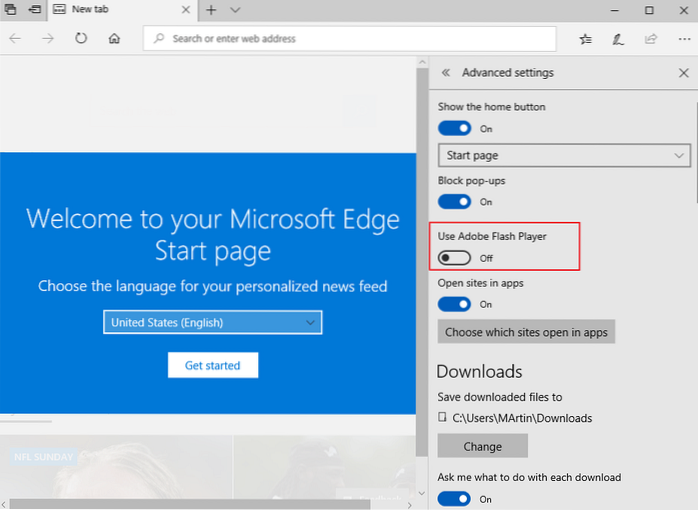Go back from Advanced settings pane
The width and height of the screenshot is (698, 510).
click(446, 73)
